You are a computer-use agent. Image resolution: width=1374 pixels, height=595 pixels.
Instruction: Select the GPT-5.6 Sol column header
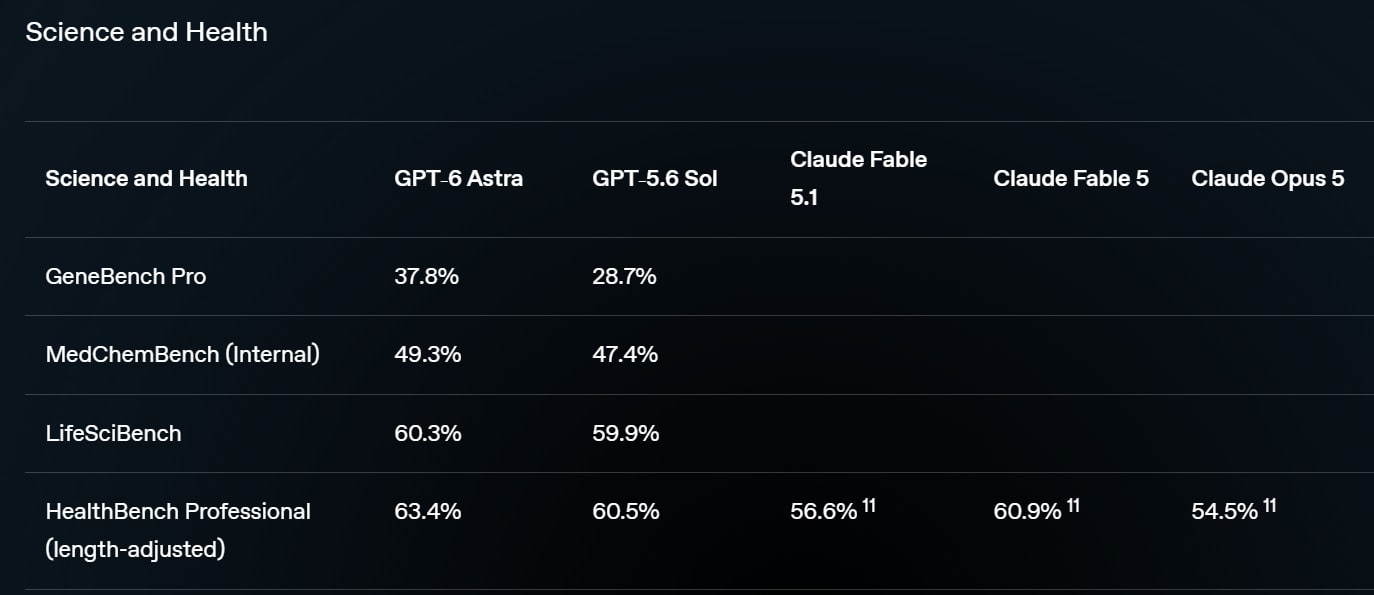(655, 179)
